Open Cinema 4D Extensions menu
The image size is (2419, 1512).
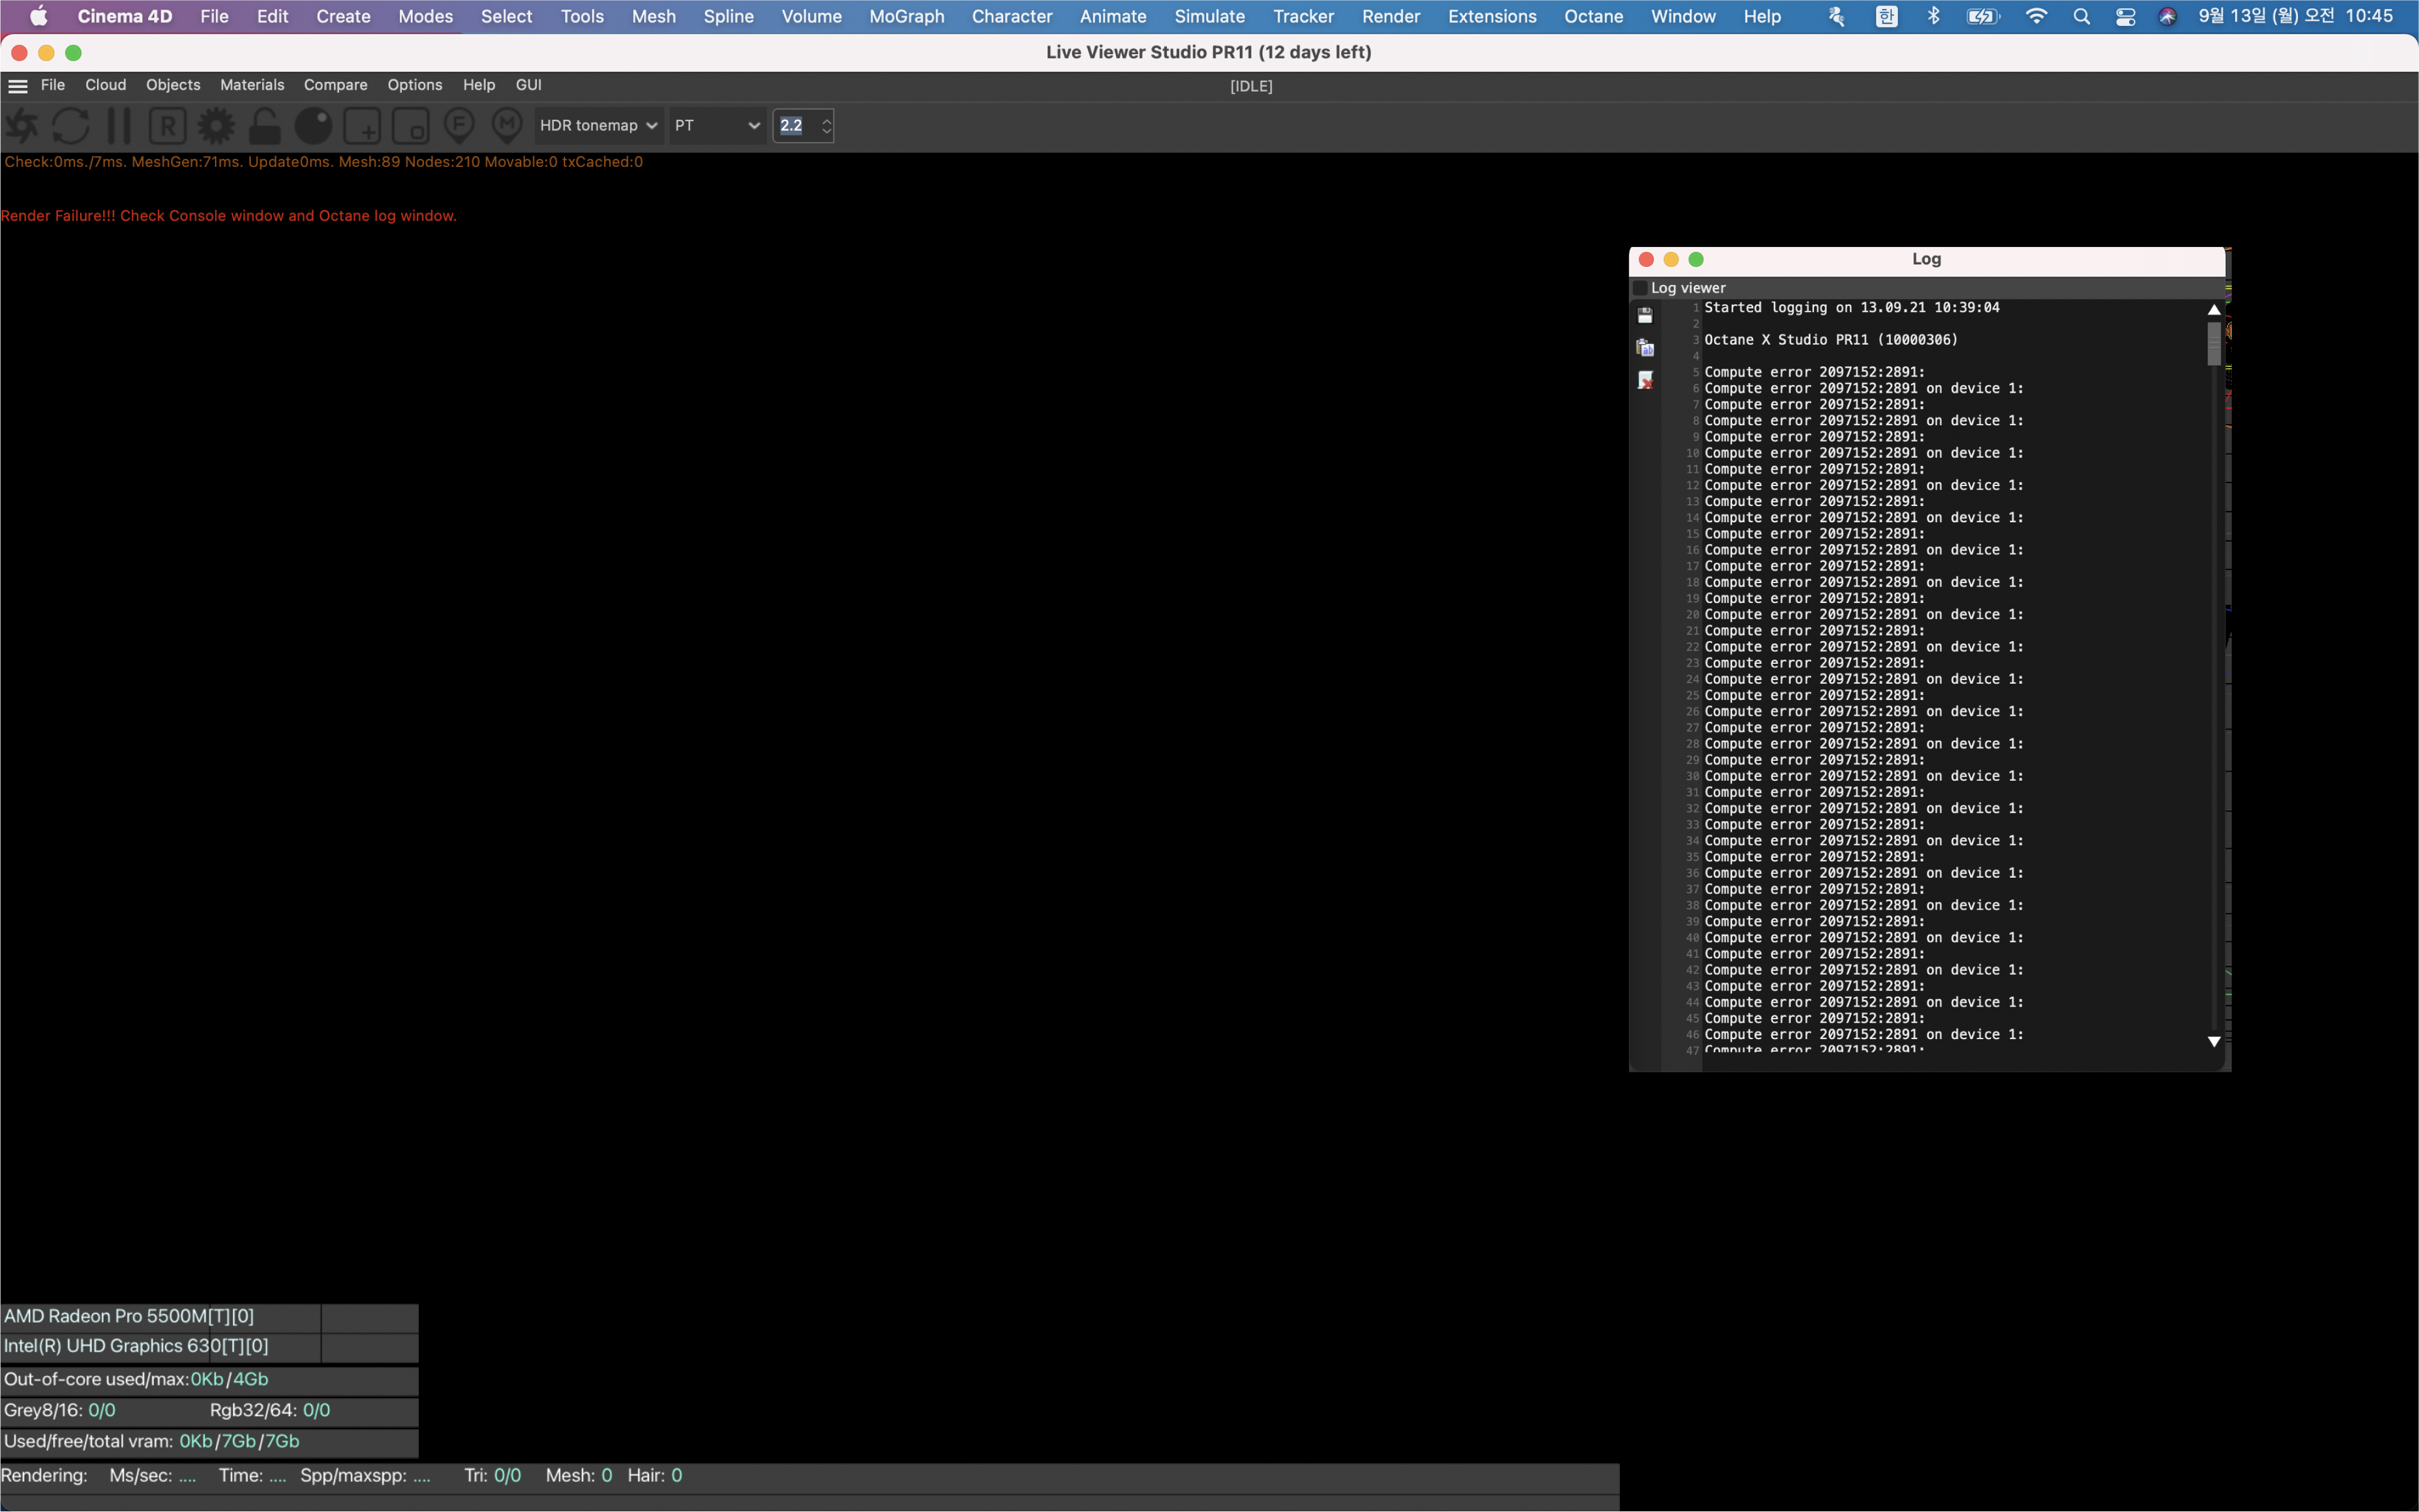[1492, 16]
